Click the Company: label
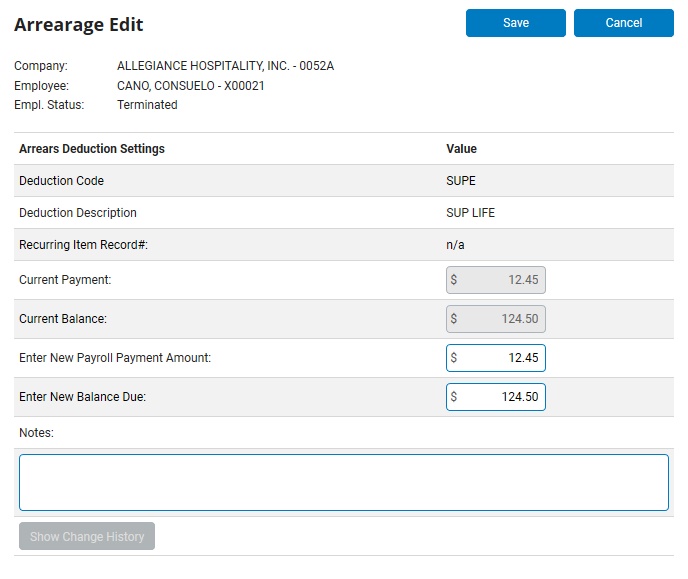The height and width of the screenshot is (579, 688). (41, 66)
